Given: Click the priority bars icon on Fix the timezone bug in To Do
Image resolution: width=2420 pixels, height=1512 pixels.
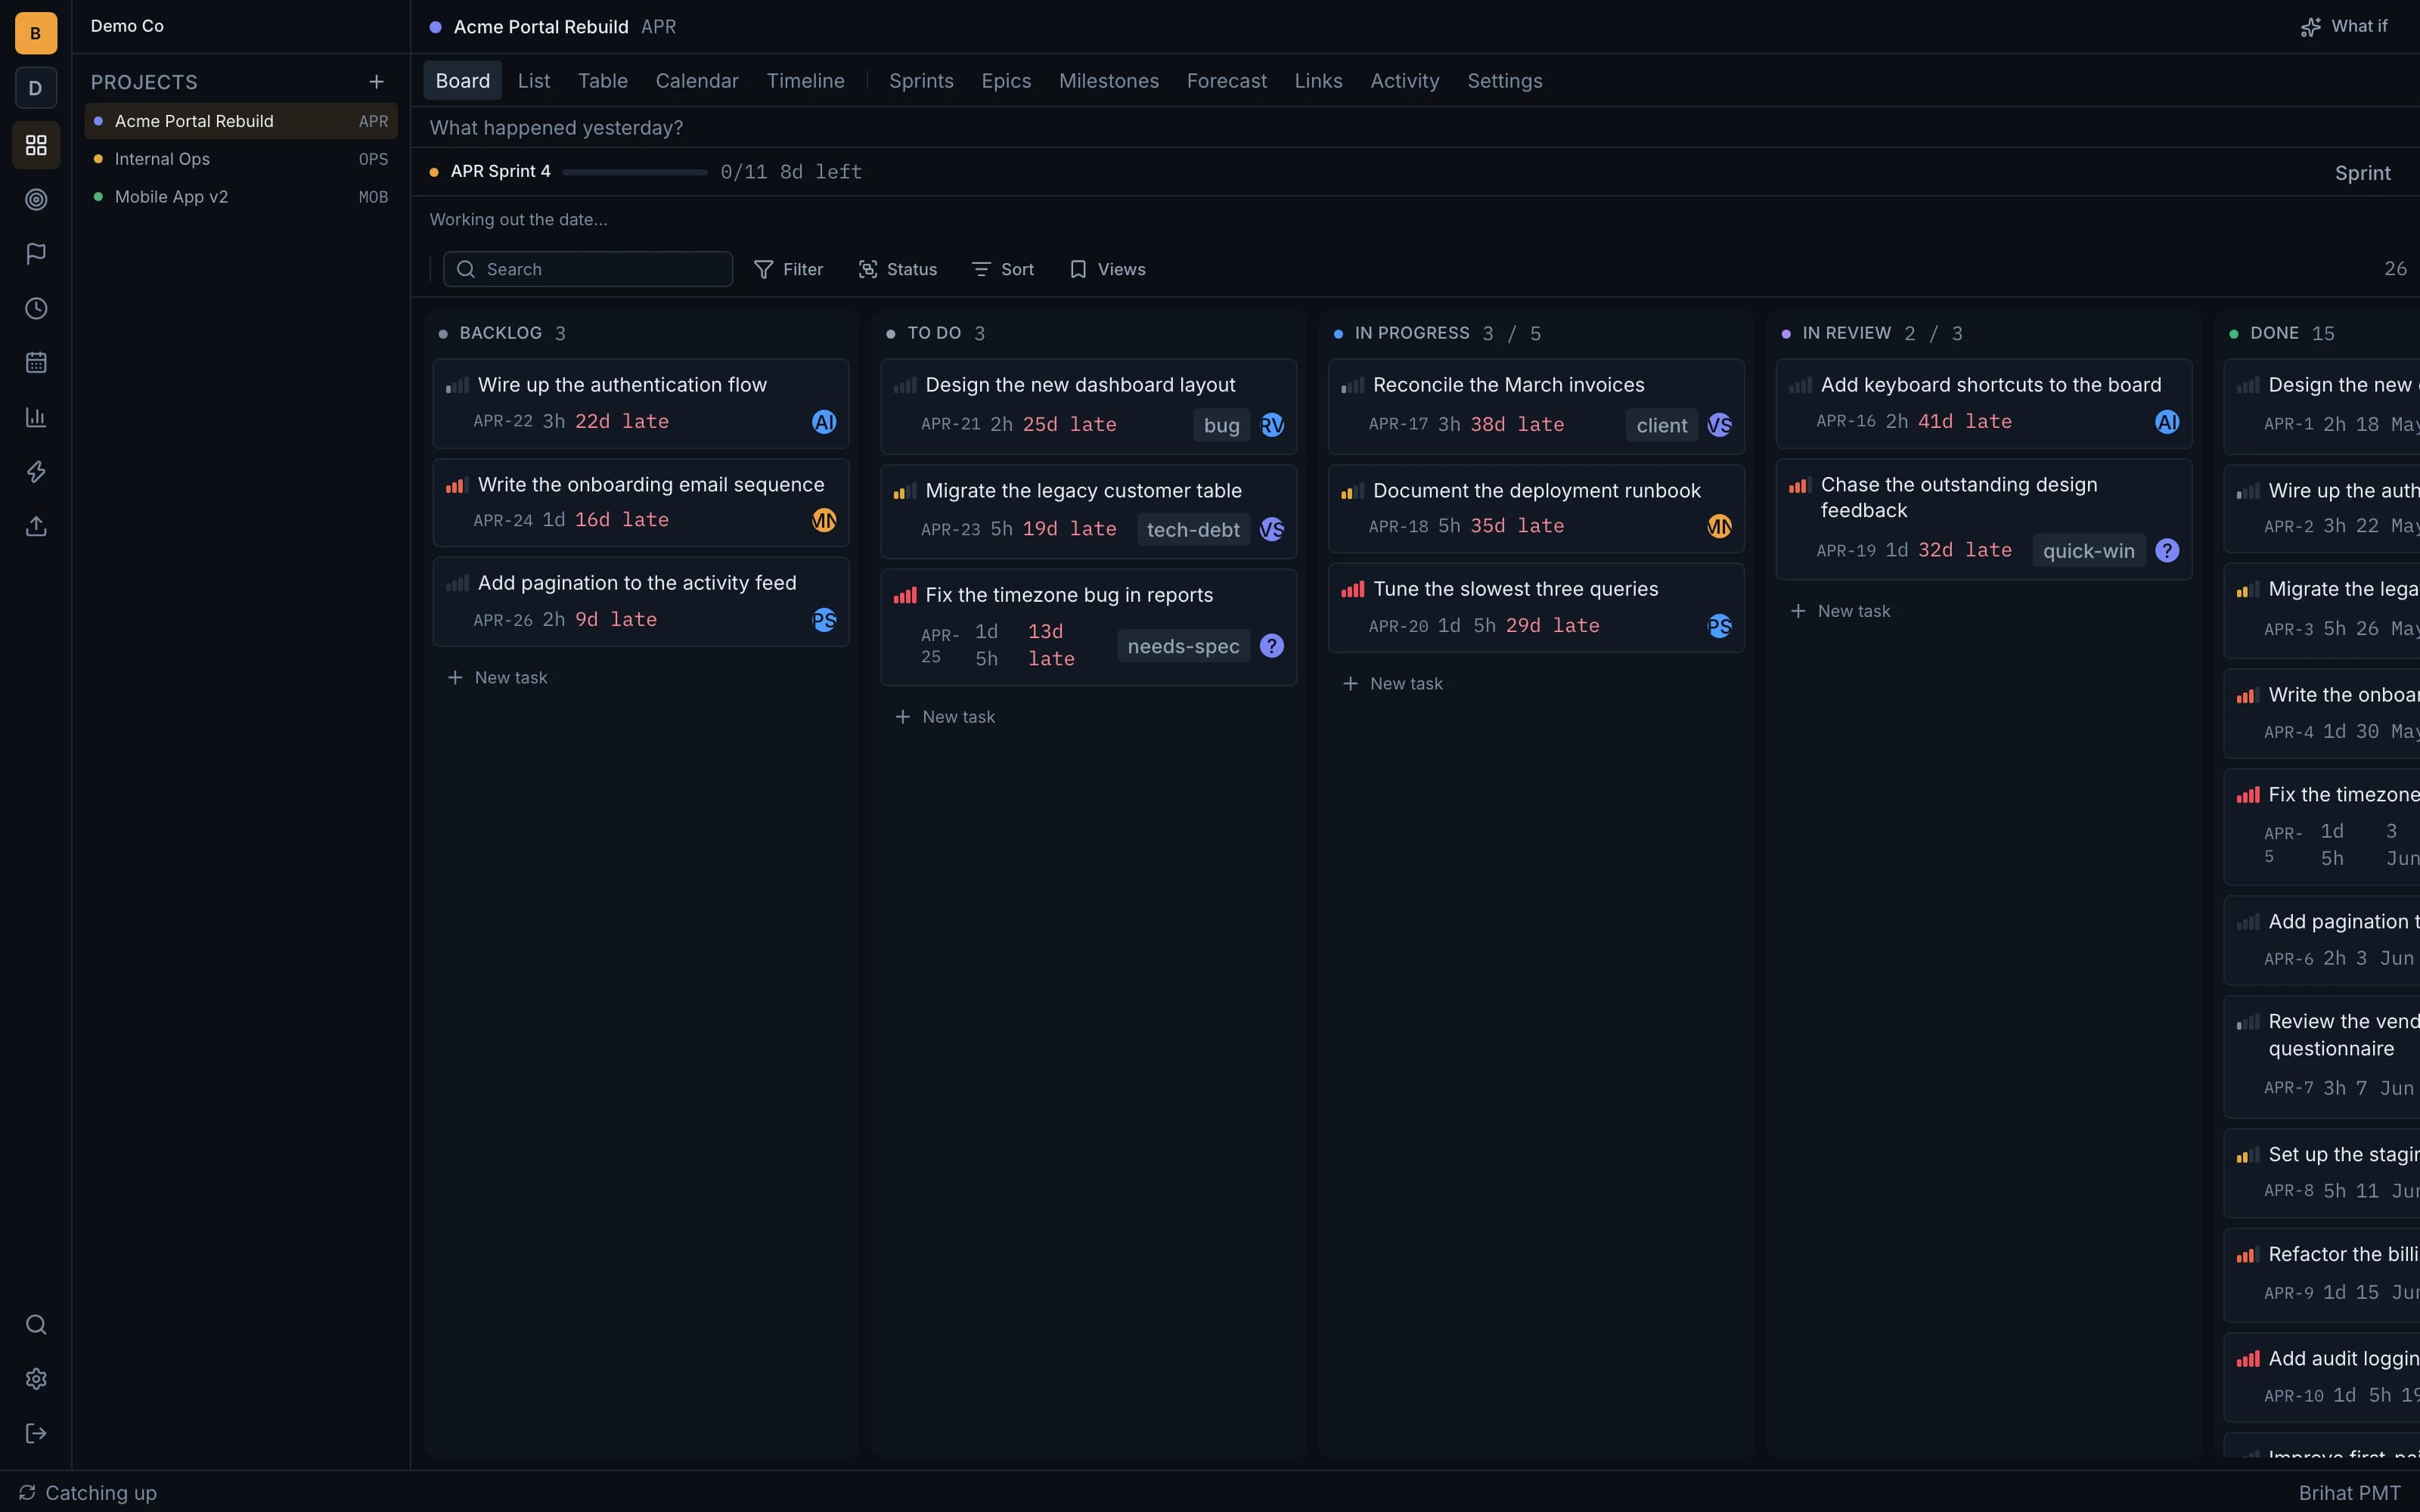Looking at the screenshot, I should click(905, 595).
